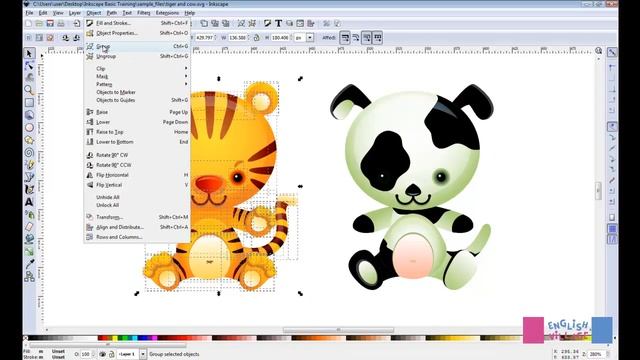Select the Tweak tool

(x=29, y=78)
